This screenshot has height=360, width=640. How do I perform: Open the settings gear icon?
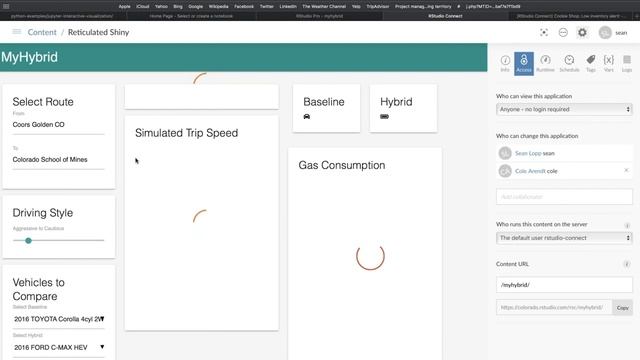[582, 33]
